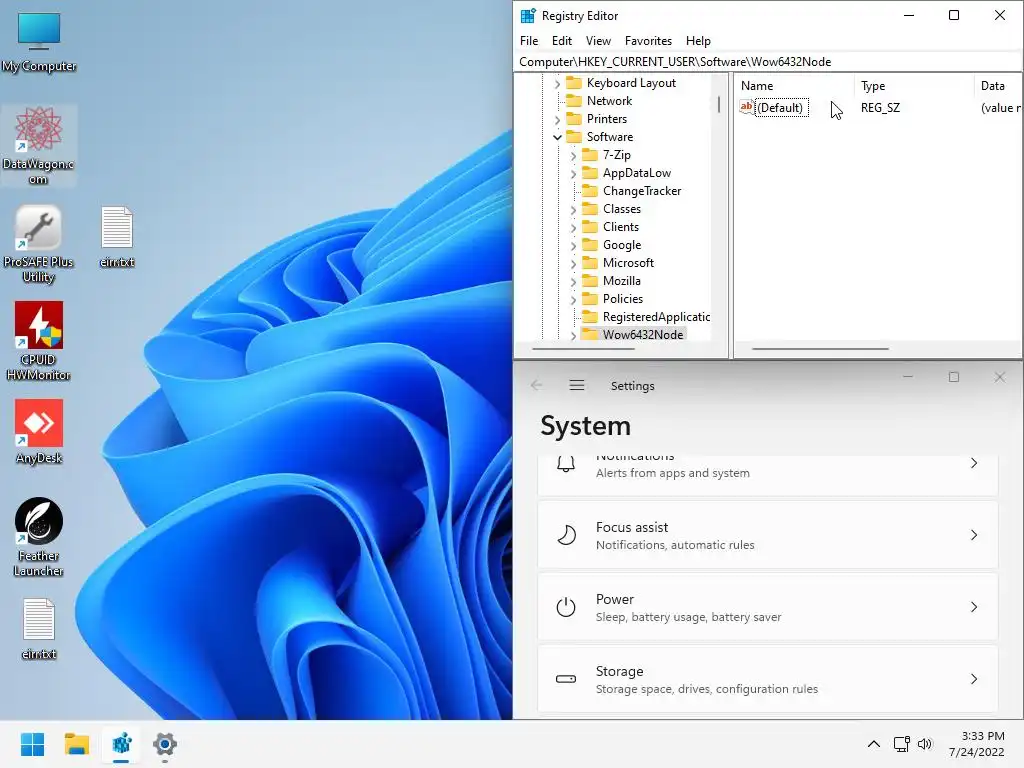Open network status tray icon

(x=901, y=744)
